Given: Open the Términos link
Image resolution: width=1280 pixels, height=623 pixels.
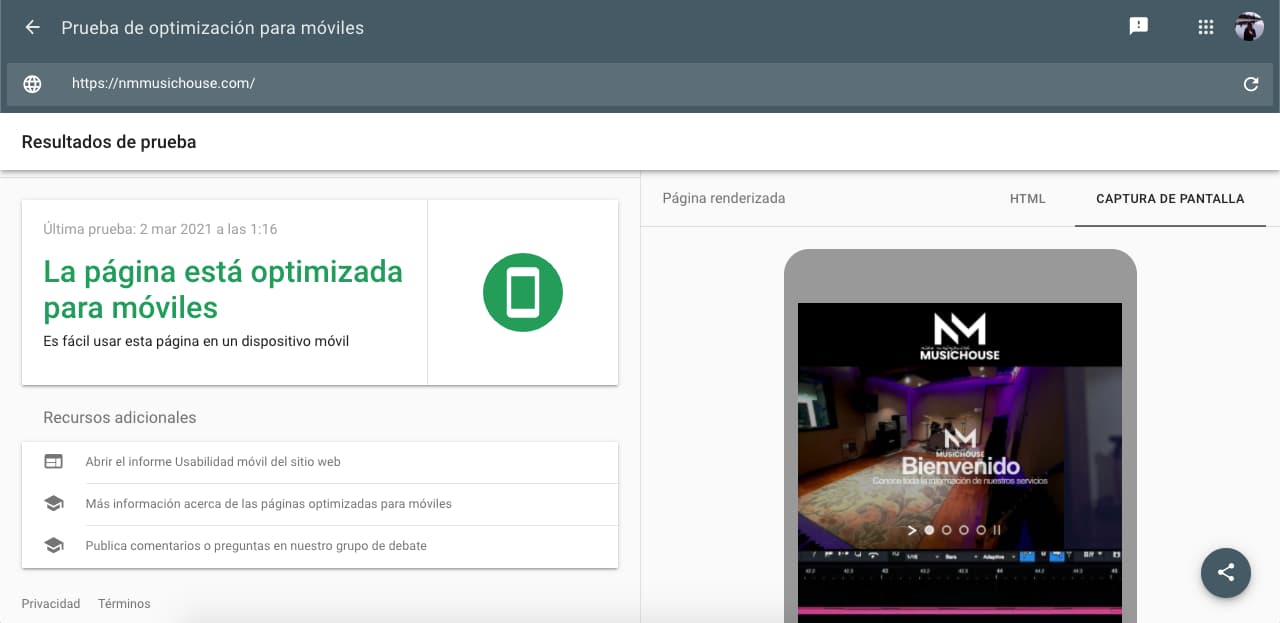Looking at the screenshot, I should coord(124,603).
